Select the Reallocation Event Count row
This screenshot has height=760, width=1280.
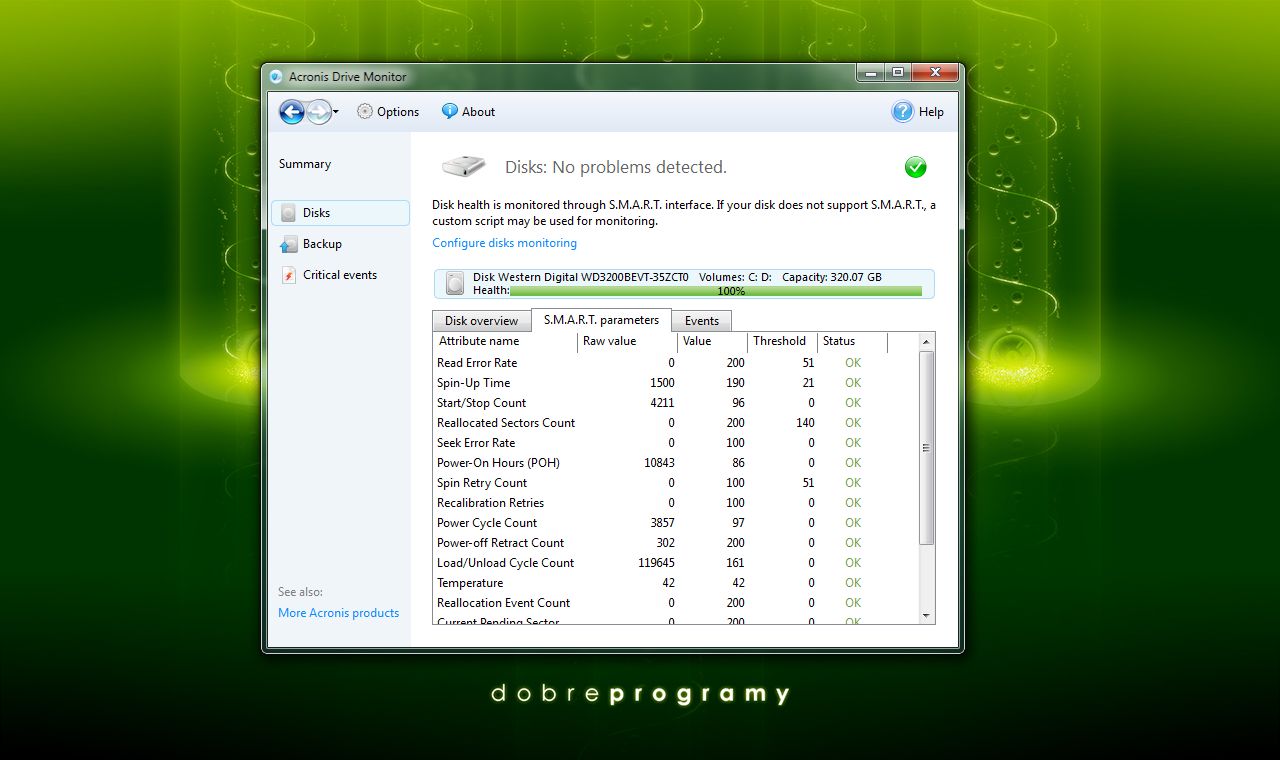point(675,603)
